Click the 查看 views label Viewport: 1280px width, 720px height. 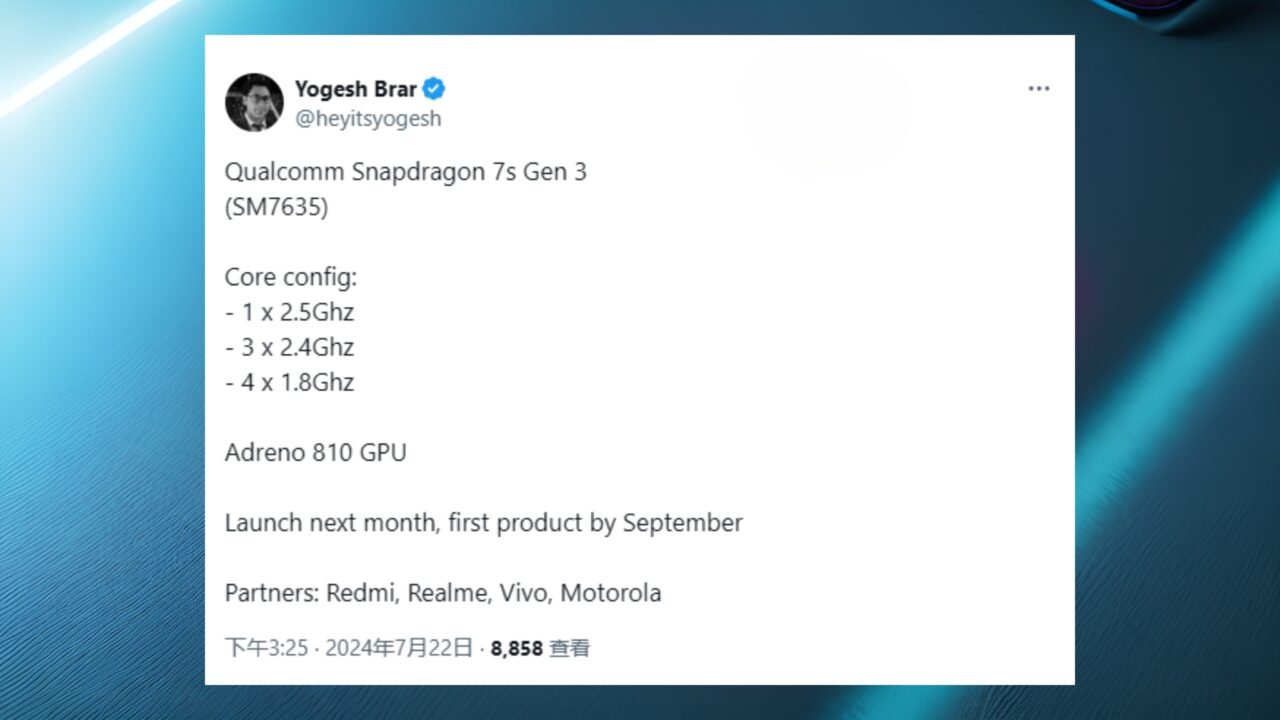(x=570, y=648)
